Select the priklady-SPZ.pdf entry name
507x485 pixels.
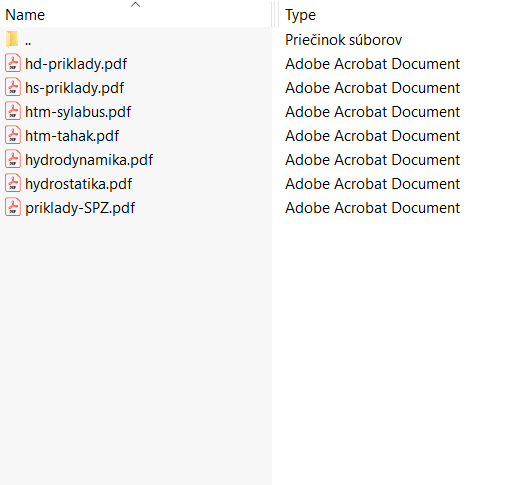[x=80, y=208]
